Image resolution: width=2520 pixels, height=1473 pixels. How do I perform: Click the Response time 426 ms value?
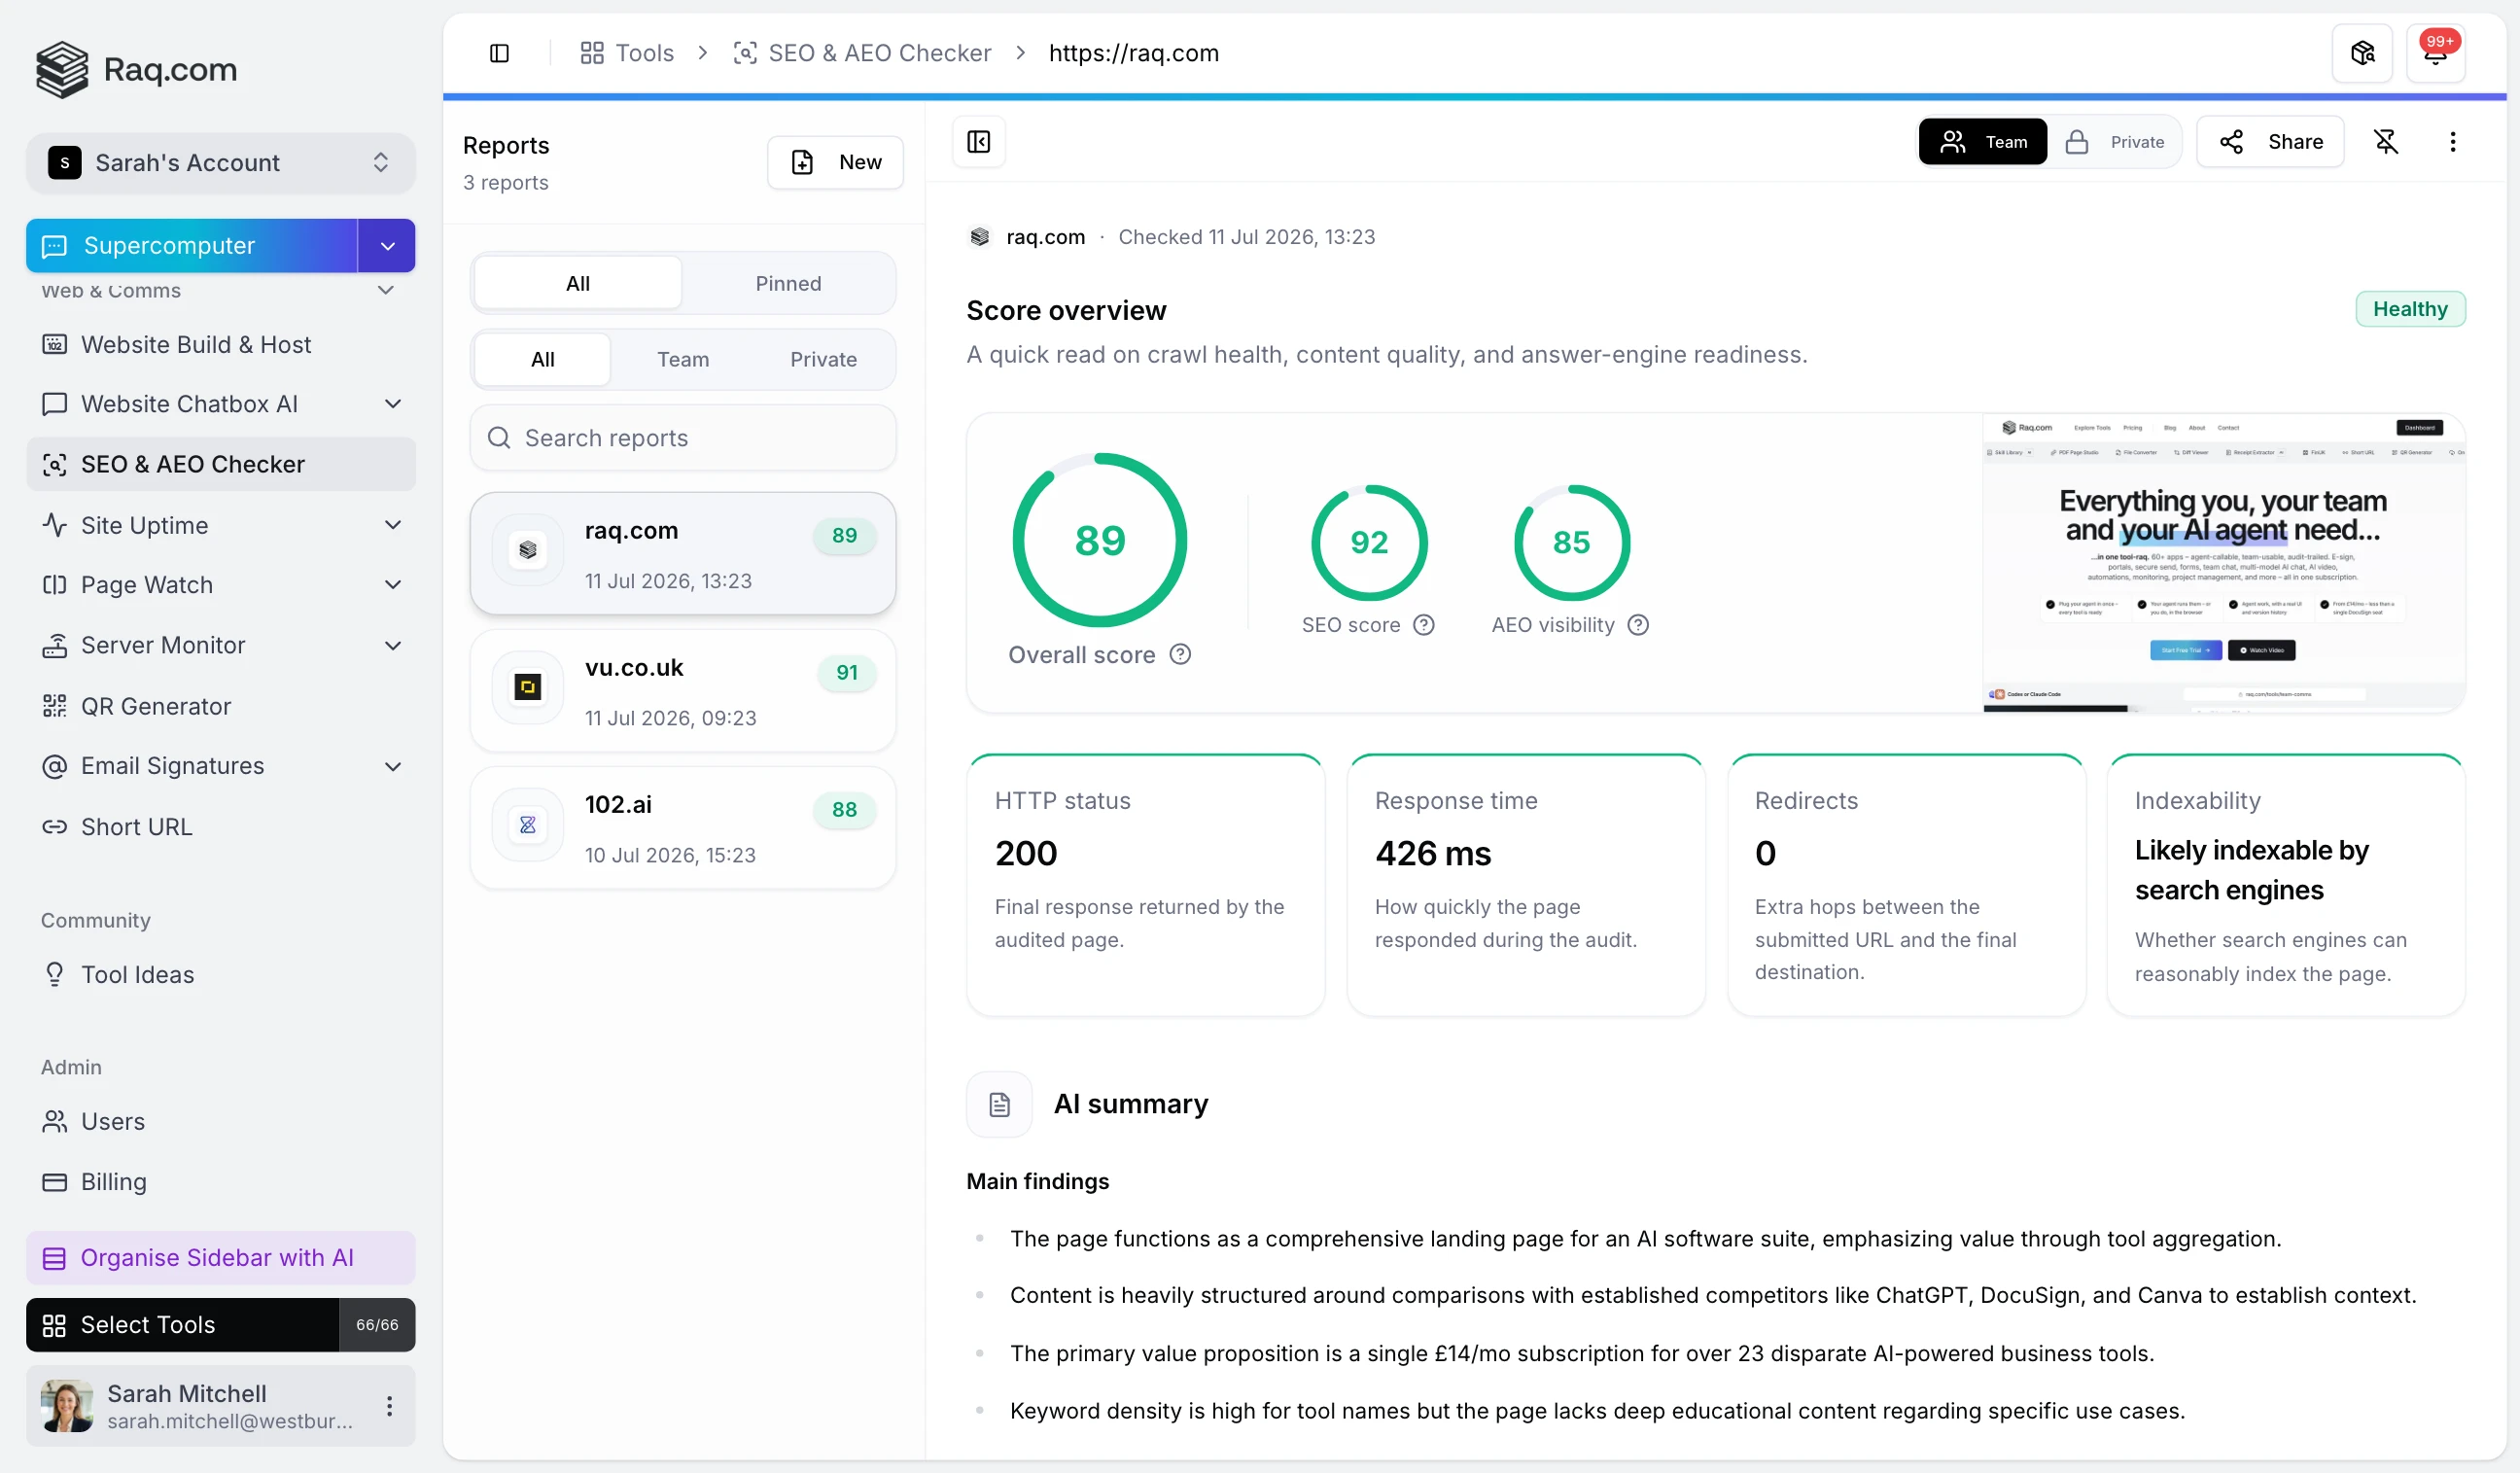click(1433, 854)
